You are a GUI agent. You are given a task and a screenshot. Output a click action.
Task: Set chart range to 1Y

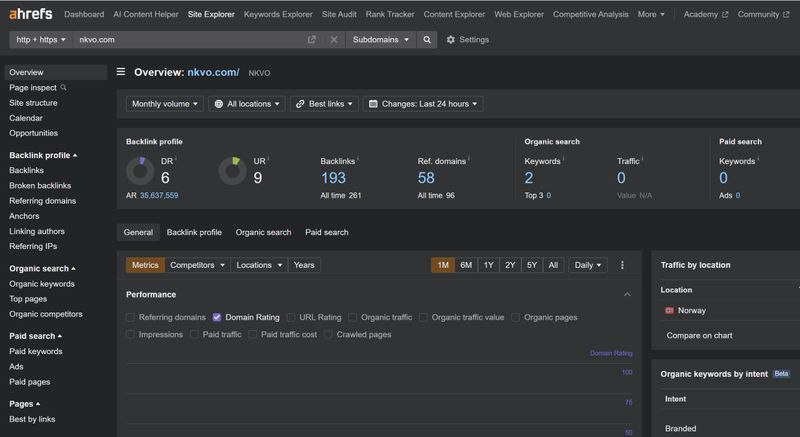pyautogui.click(x=488, y=265)
